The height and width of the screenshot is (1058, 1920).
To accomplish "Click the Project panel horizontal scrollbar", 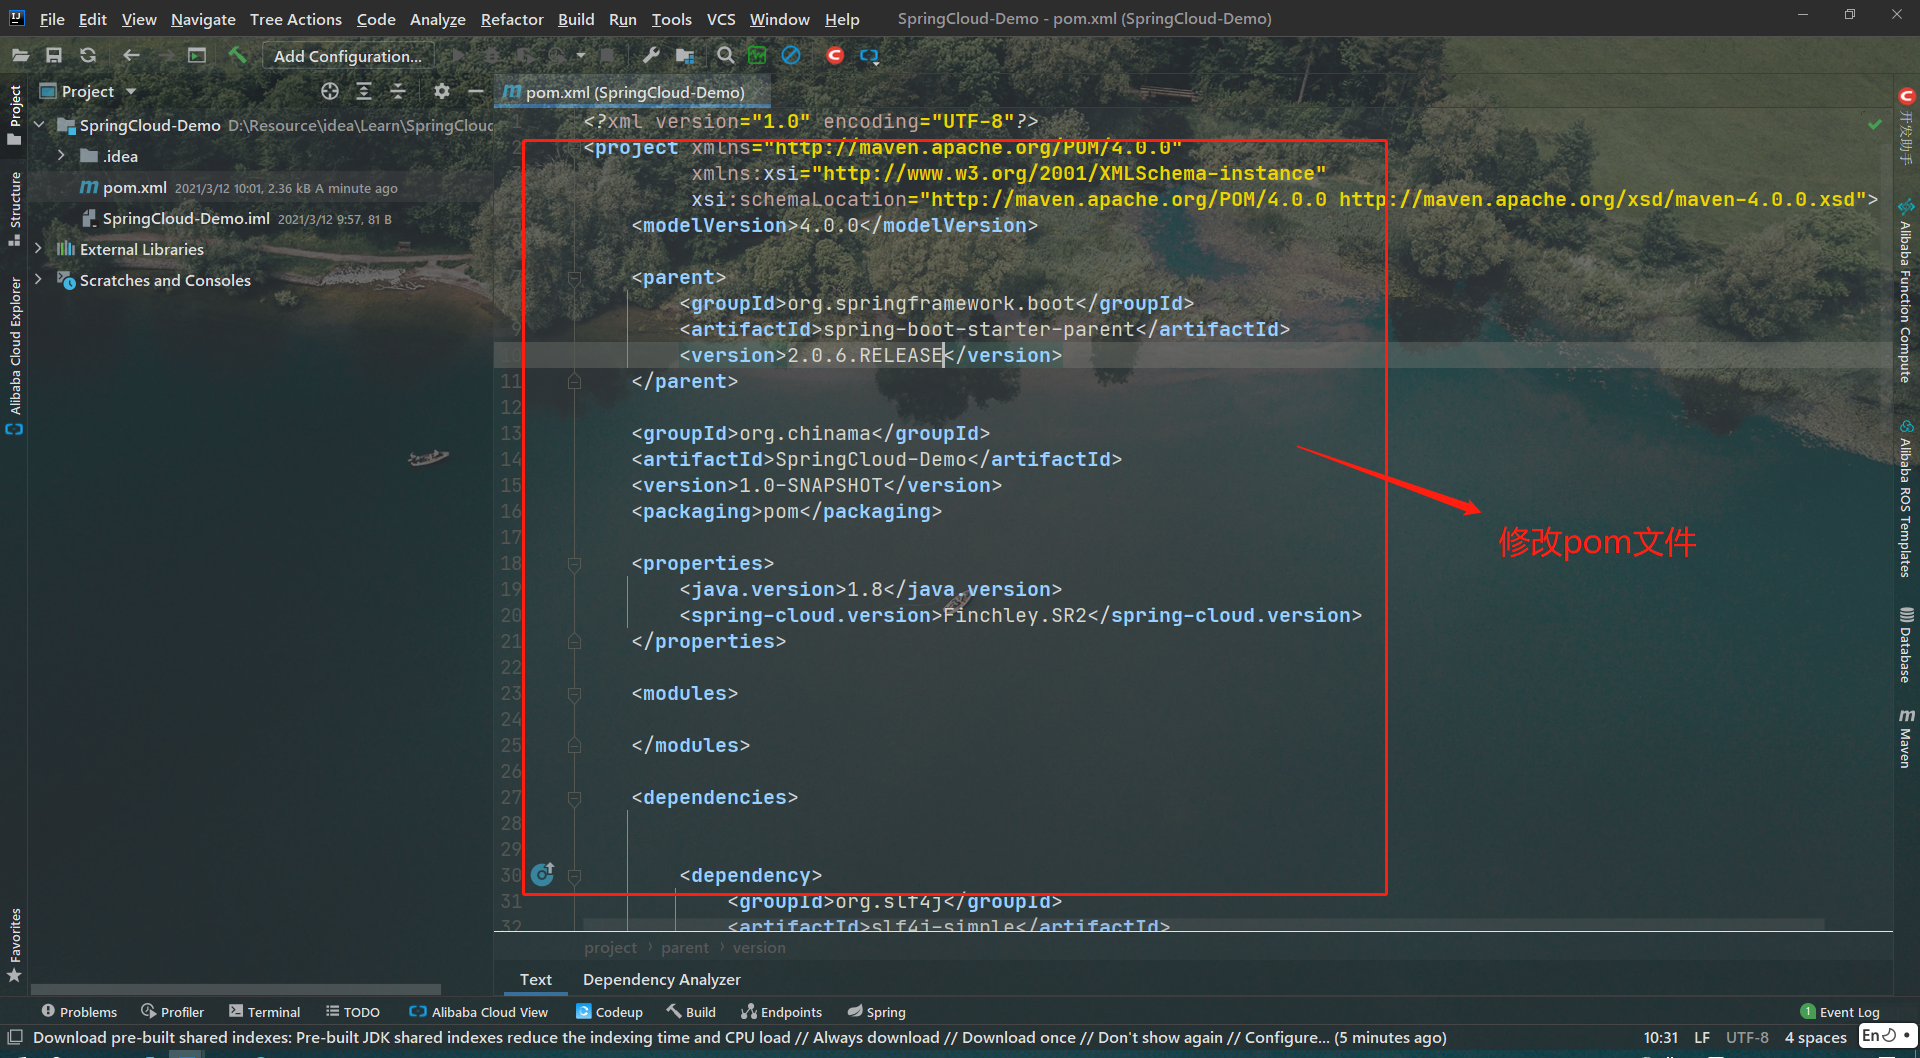I will click(x=236, y=989).
